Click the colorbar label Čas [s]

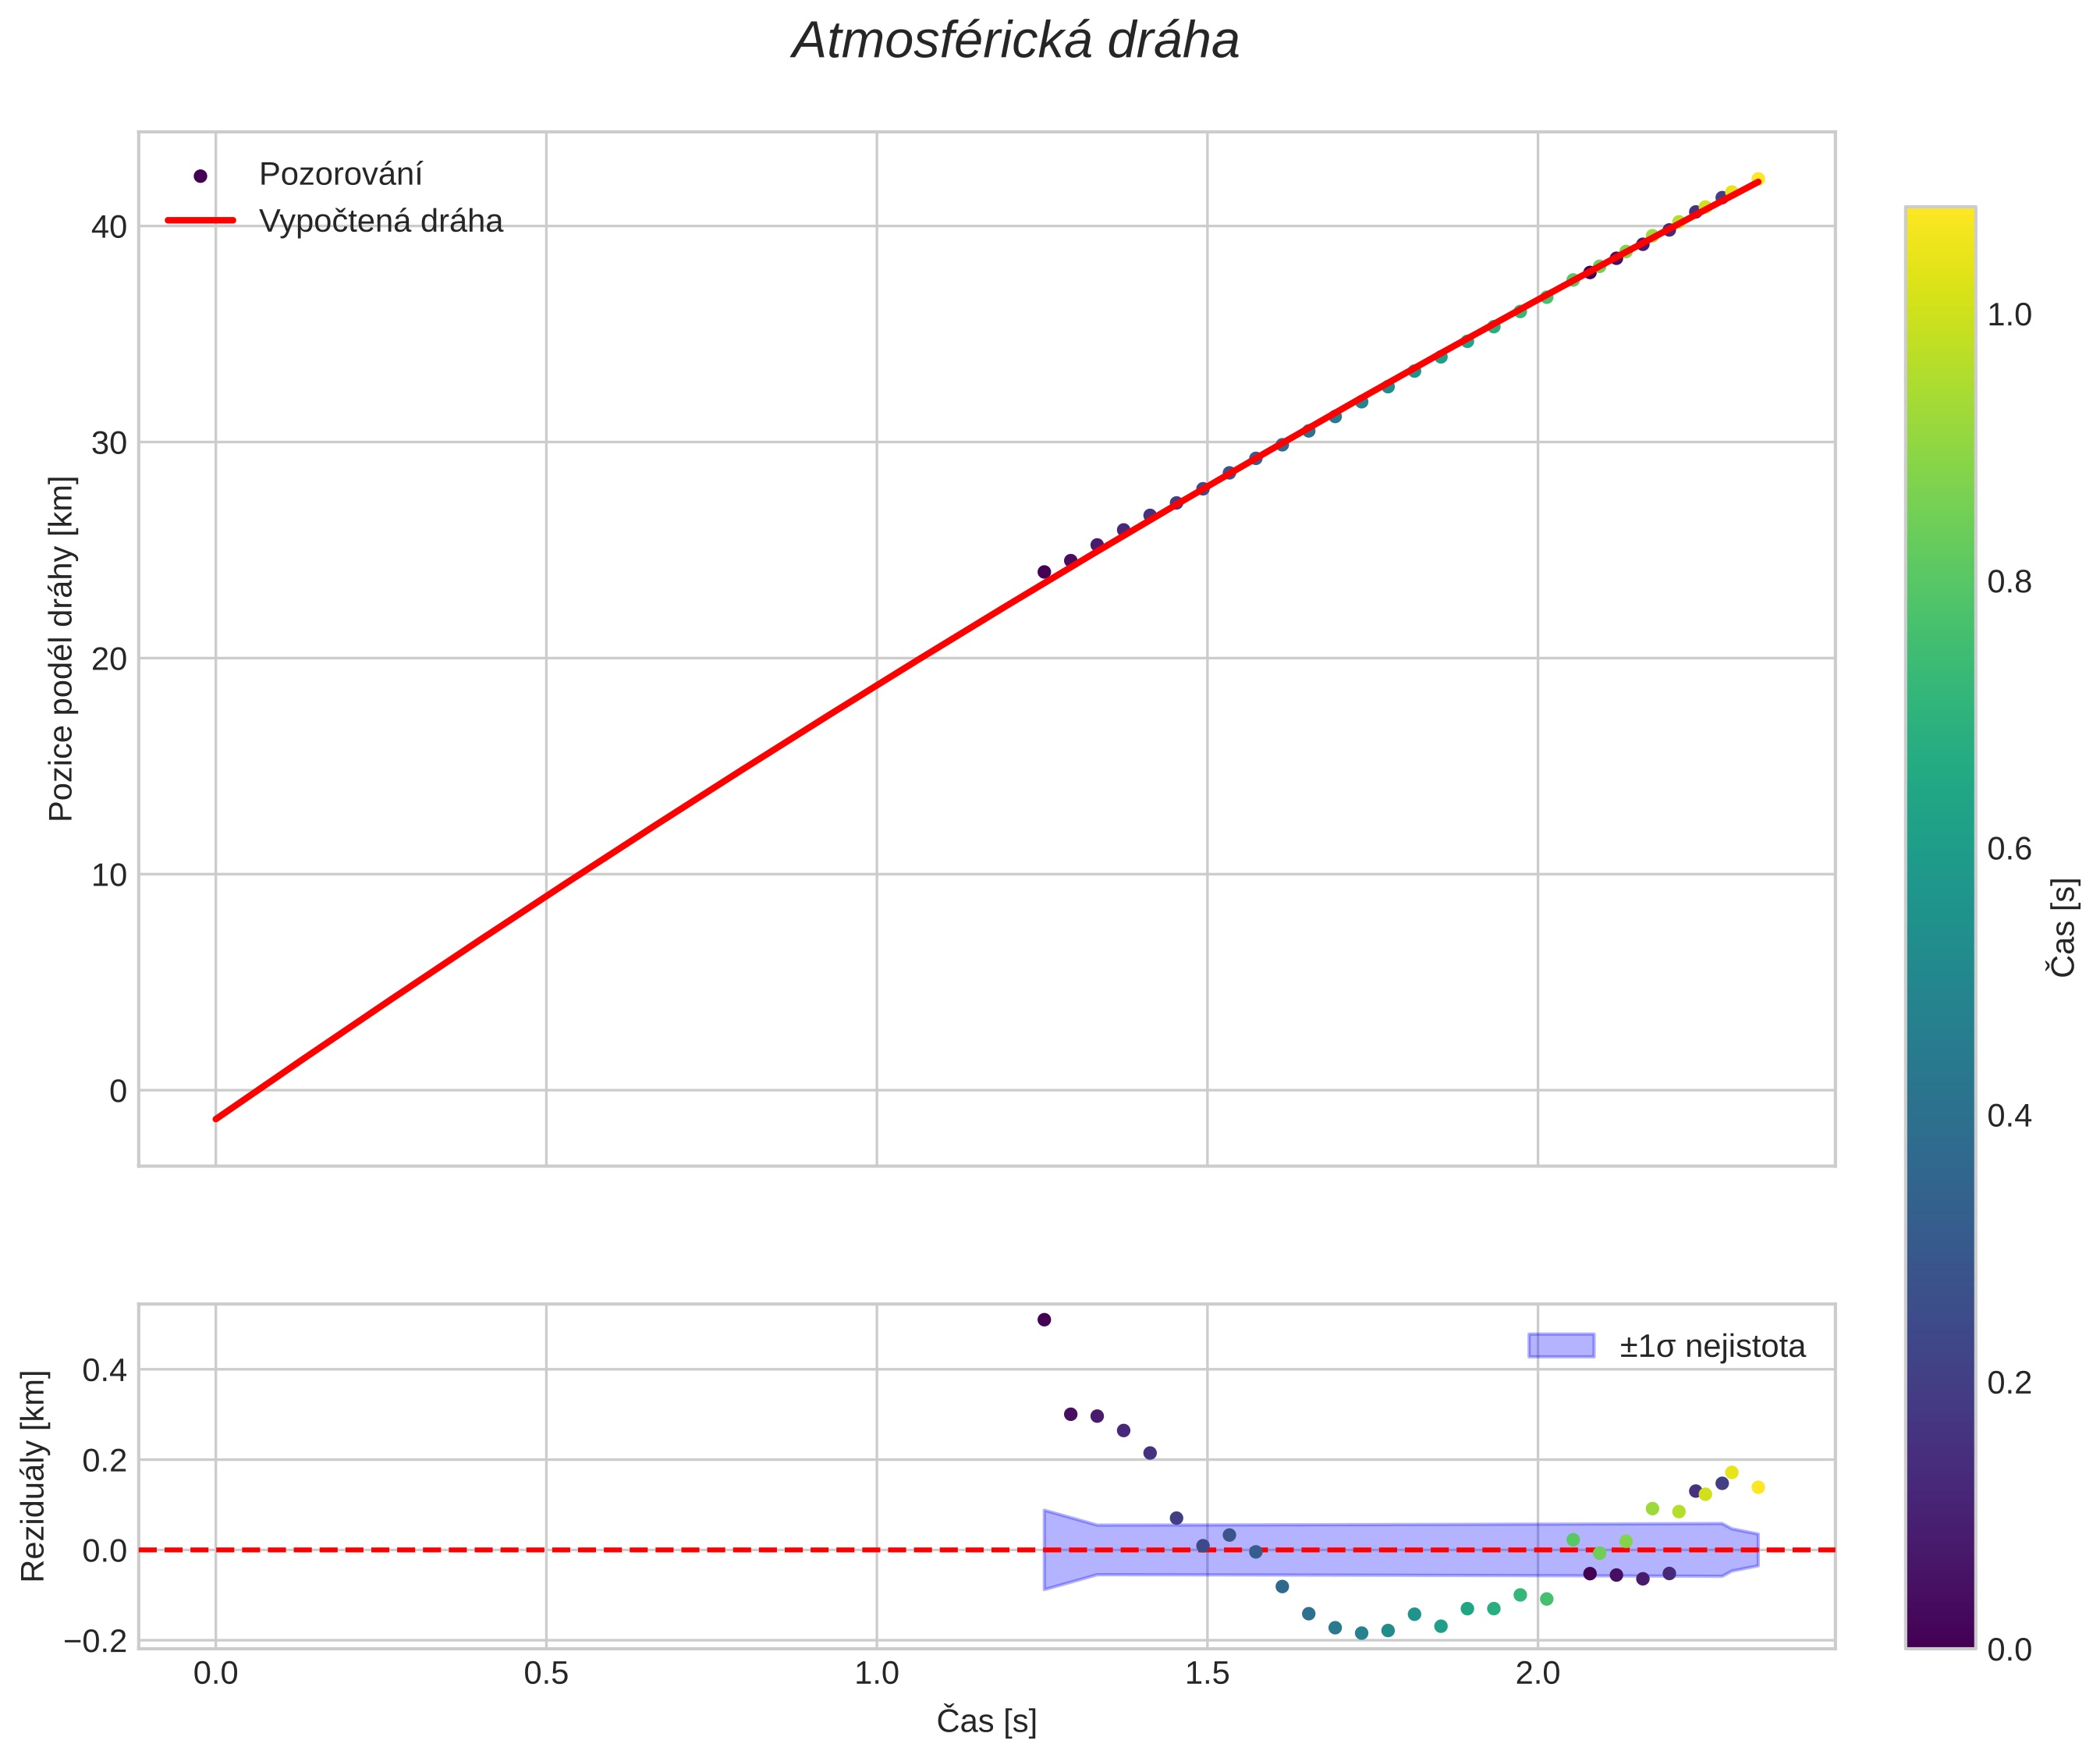click(x=2064, y=927)
